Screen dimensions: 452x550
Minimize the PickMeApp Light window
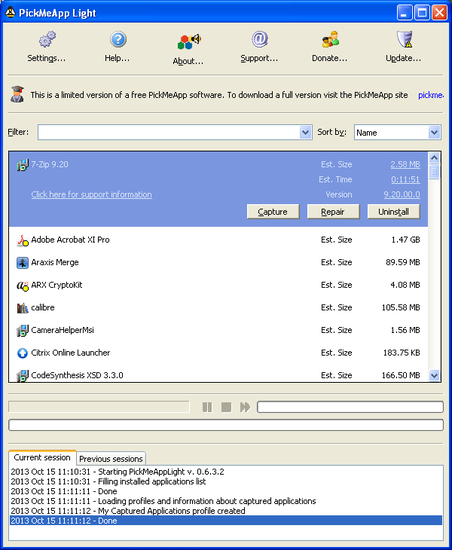click(404, 13)
